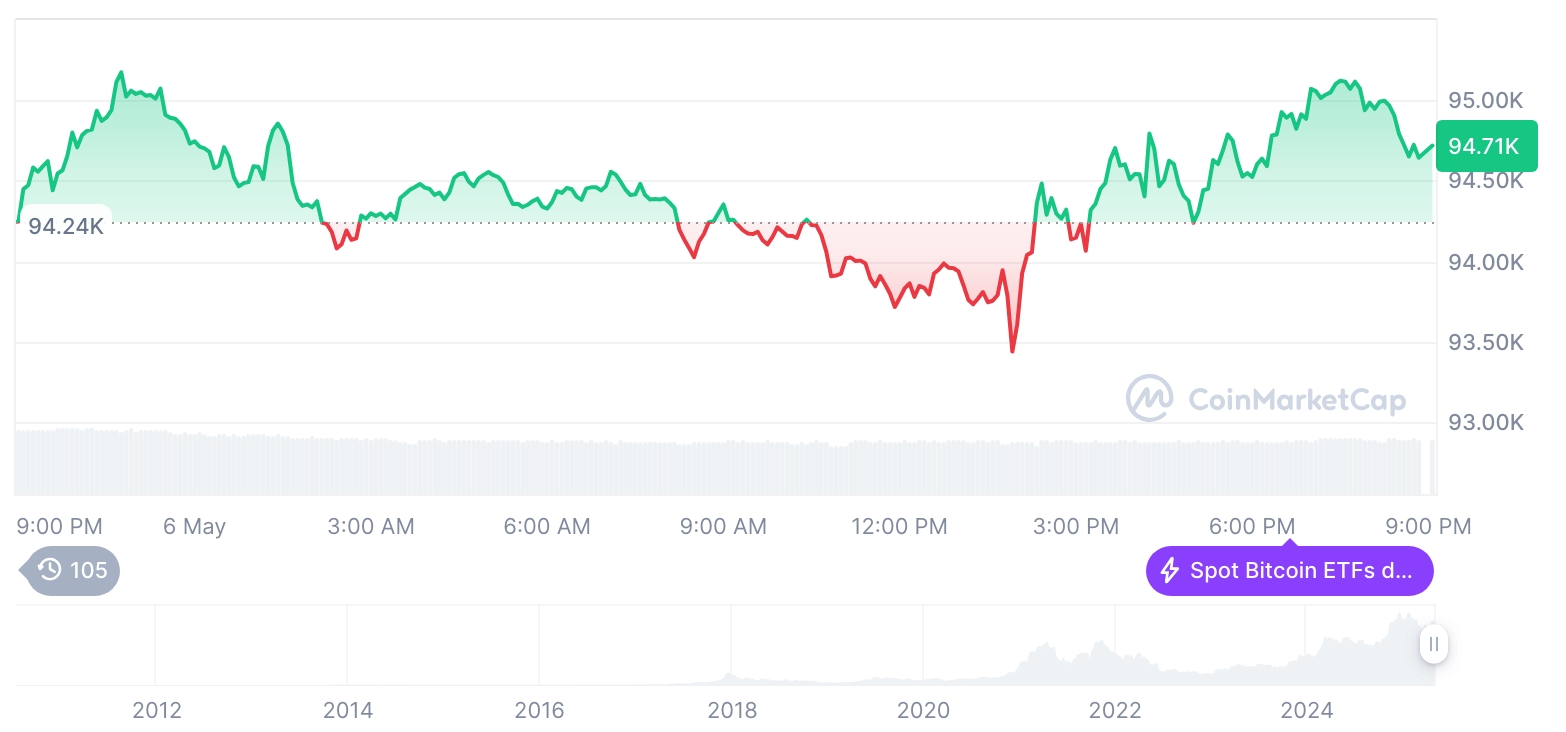
Task: Click the green 94.71K current price tag
Action: pos(1485,147)
